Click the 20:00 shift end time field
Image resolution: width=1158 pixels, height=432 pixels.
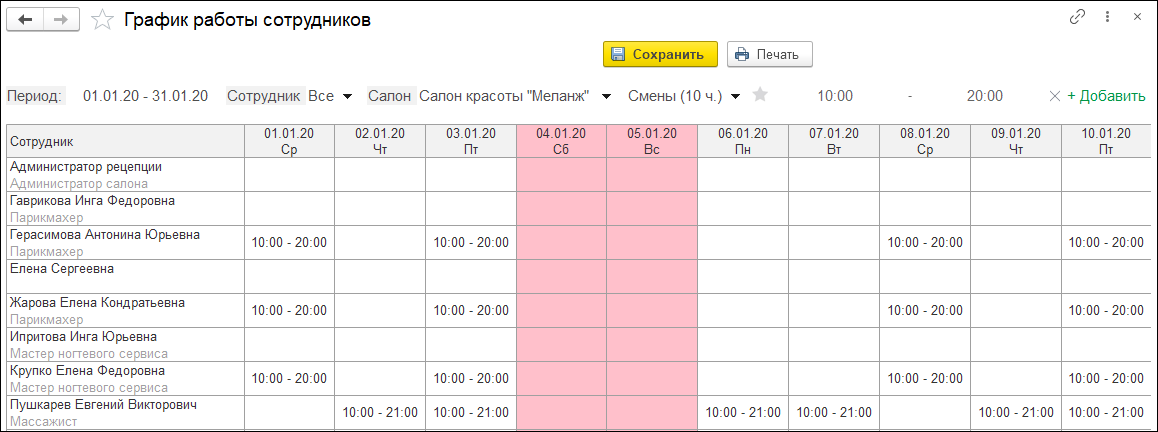(984, 96)
